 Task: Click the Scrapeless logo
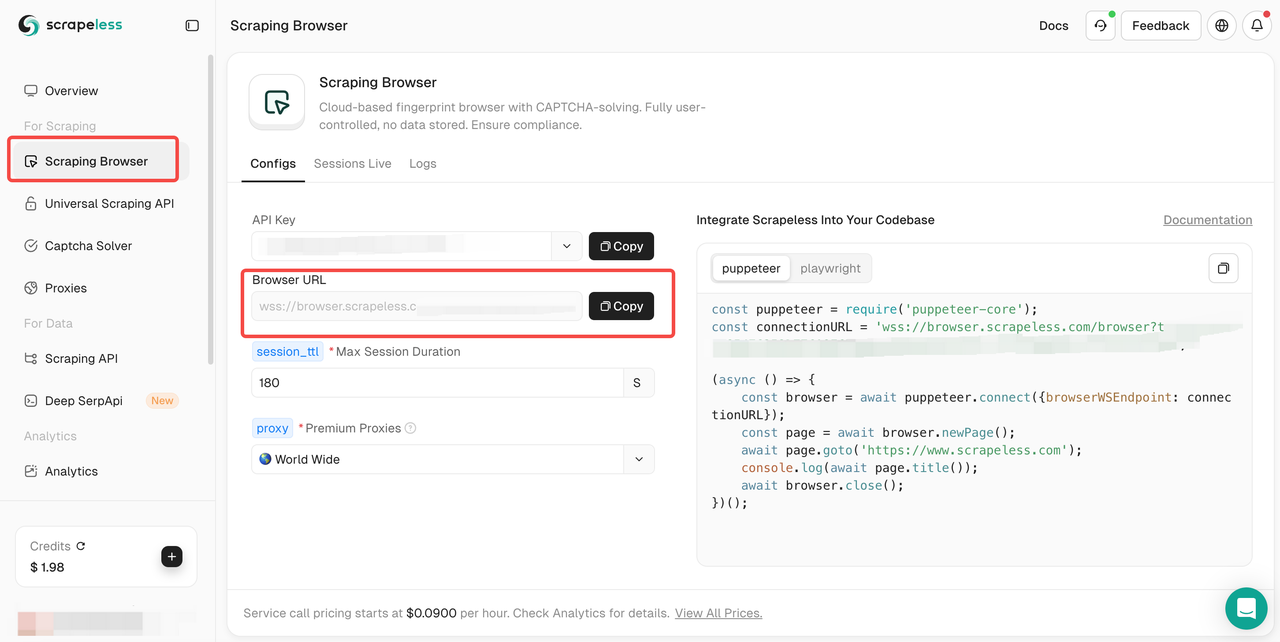70,25
